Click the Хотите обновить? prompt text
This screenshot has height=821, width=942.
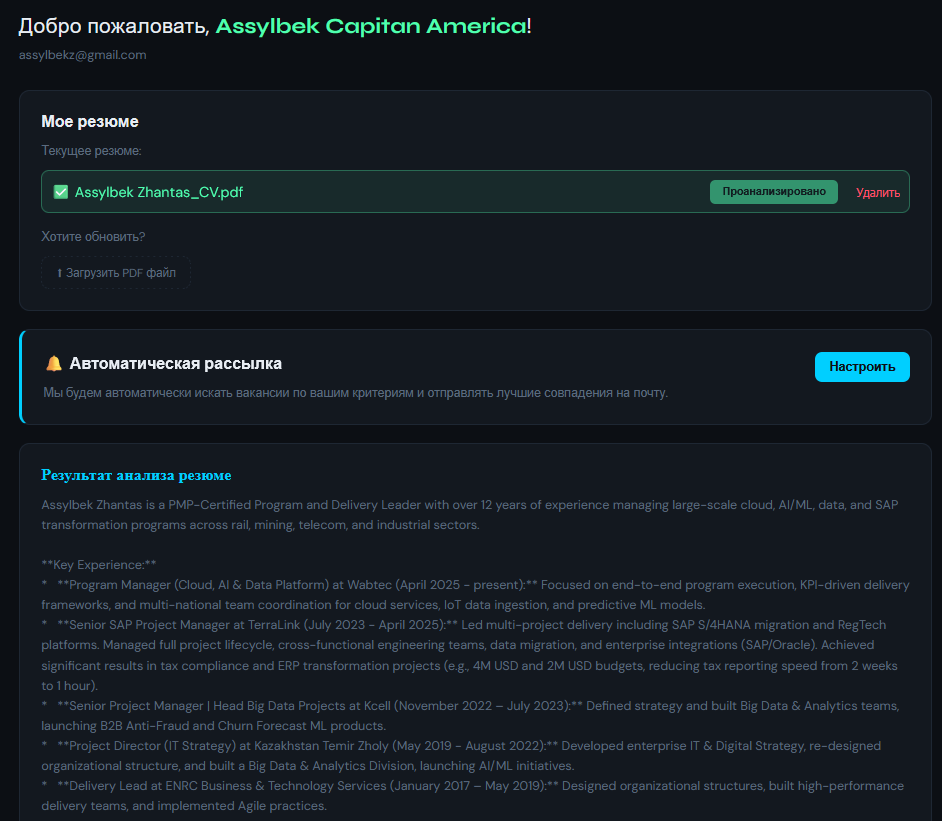tap(93, 237)
